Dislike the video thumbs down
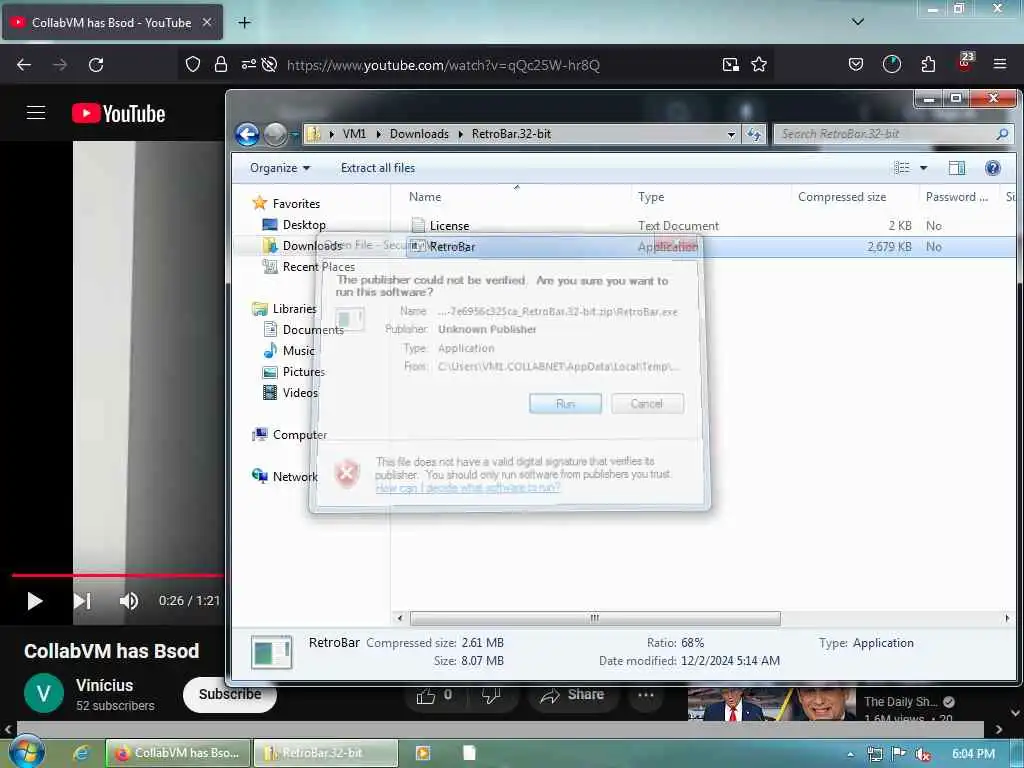The width and height of the screenshot is (1024, 768). [490, 696]
